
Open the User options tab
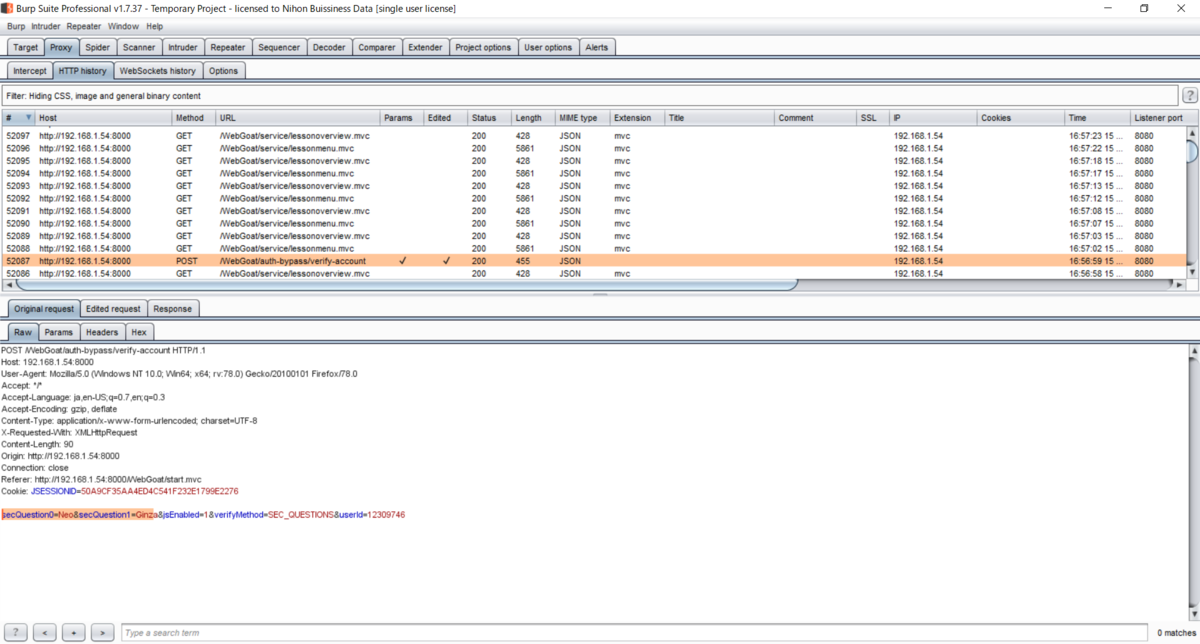[x=548, y=47]
